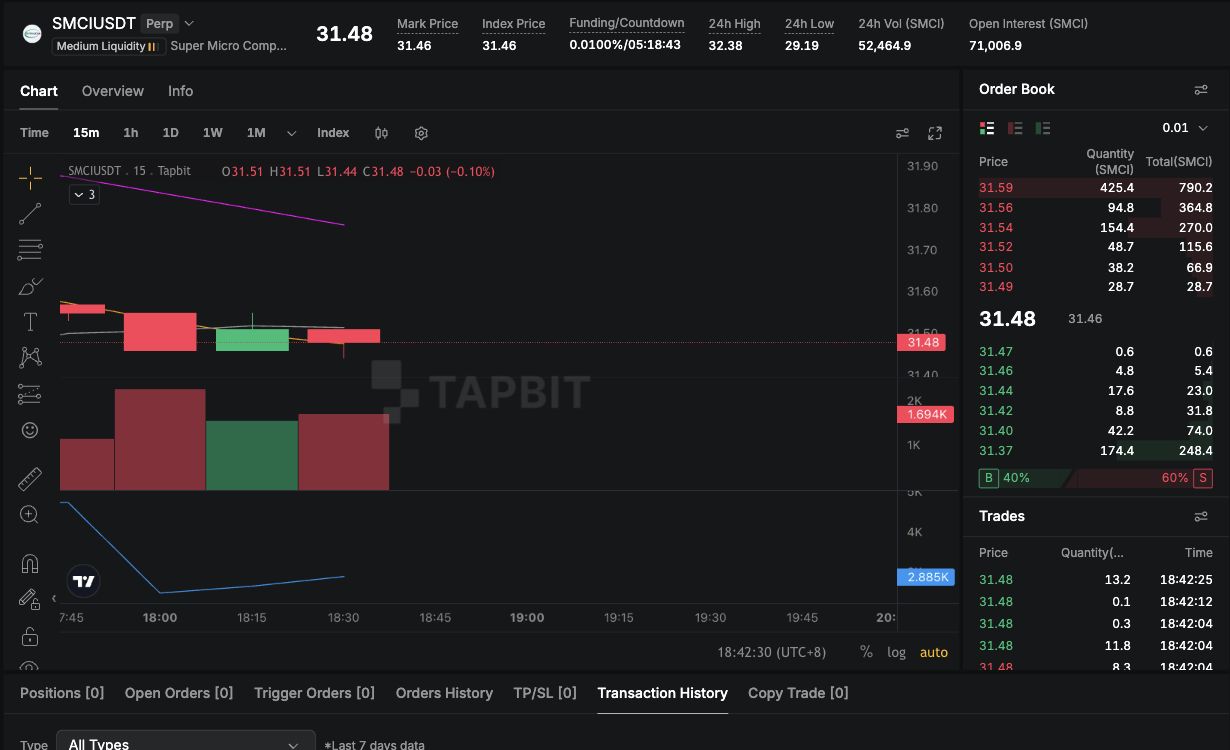Viewport: 1230px width, 750px height.
Task: Click bid price 31.47 in order book
Action: pyautogui.click(x=996, y=352)
